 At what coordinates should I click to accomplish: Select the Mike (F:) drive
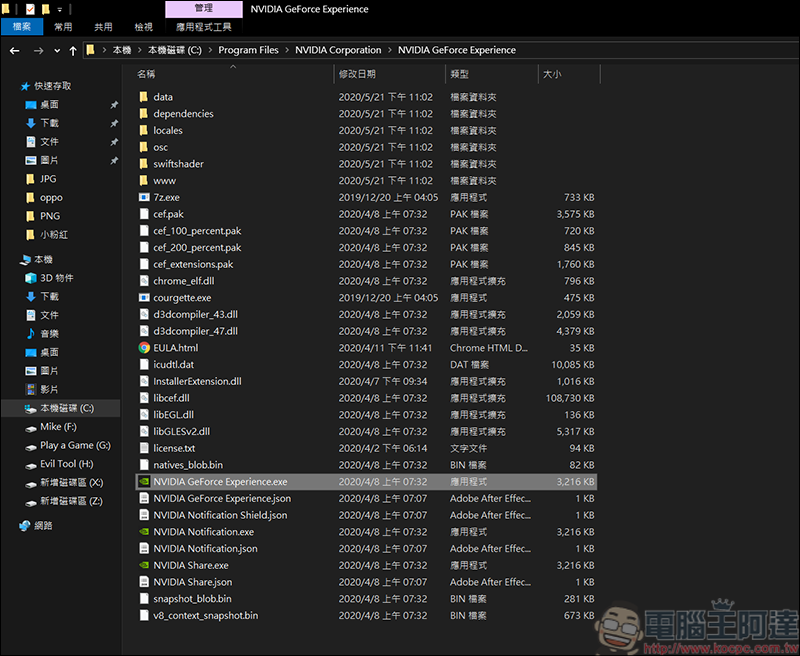58,426
